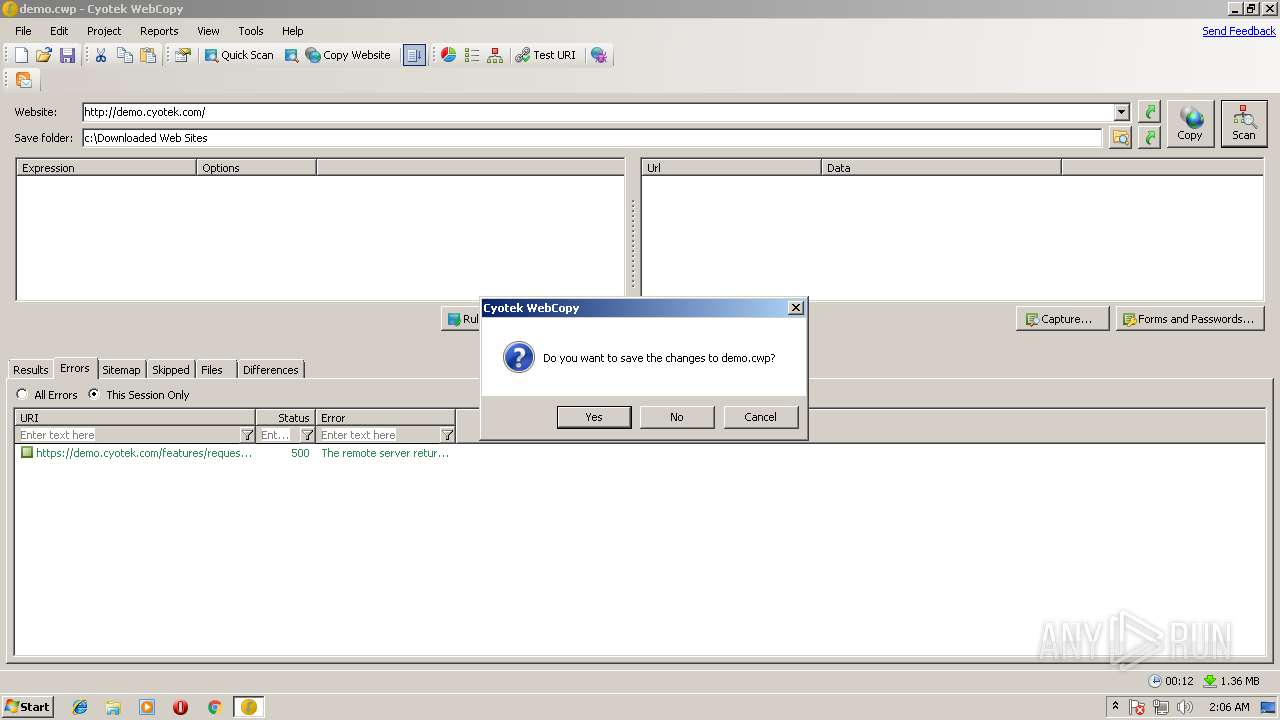Open project properties icon in toolbar

tap(182, 55)
